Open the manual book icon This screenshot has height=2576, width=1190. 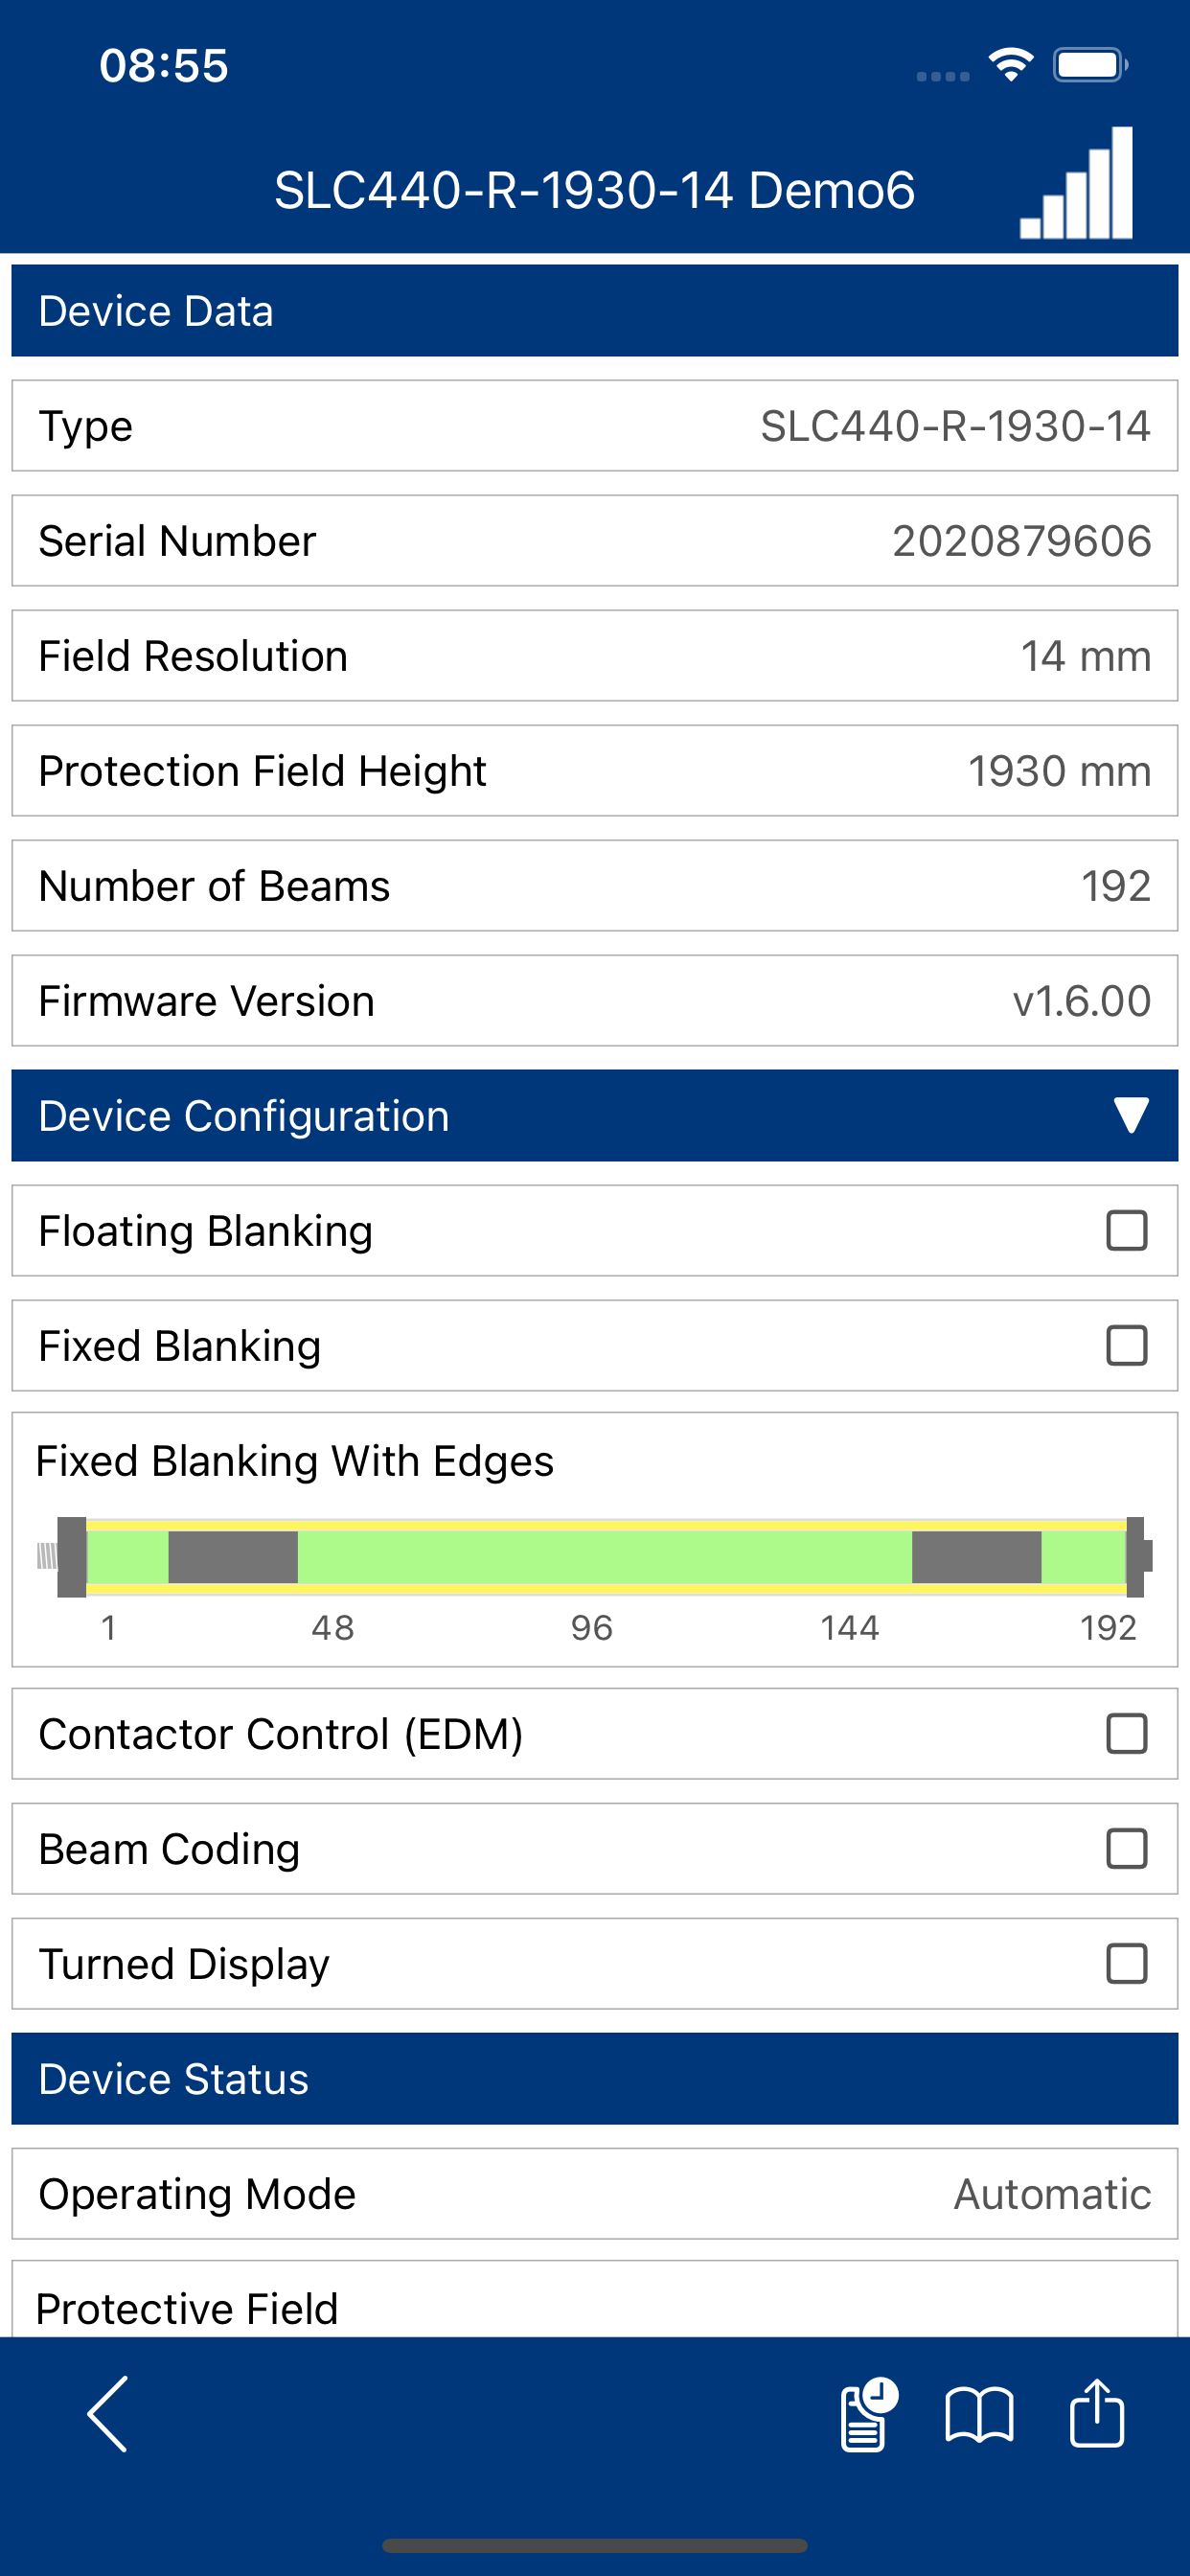[979, 2415]
